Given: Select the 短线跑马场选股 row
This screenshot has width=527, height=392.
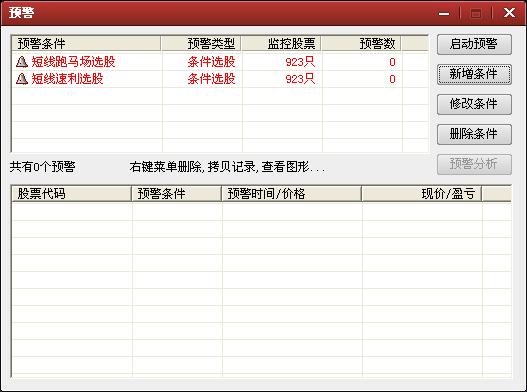Looking at the screenshot, I should coord(220,62).
